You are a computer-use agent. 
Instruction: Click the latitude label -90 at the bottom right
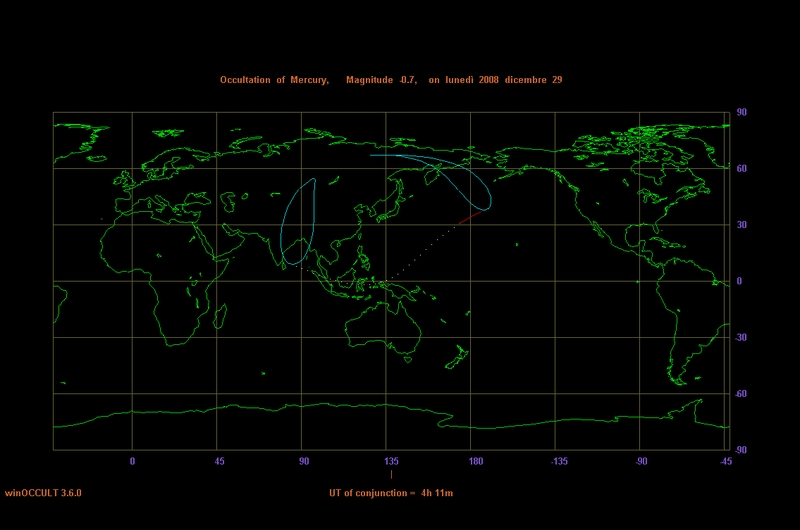click(x=740, y=450)
